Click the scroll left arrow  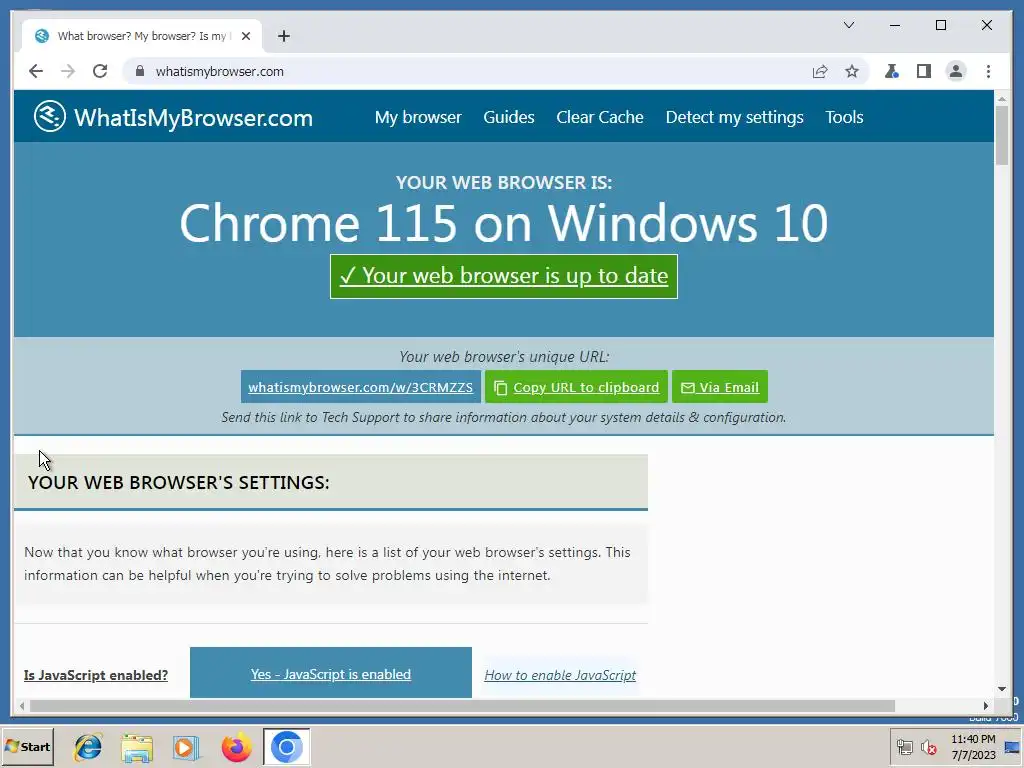(22, 706)
